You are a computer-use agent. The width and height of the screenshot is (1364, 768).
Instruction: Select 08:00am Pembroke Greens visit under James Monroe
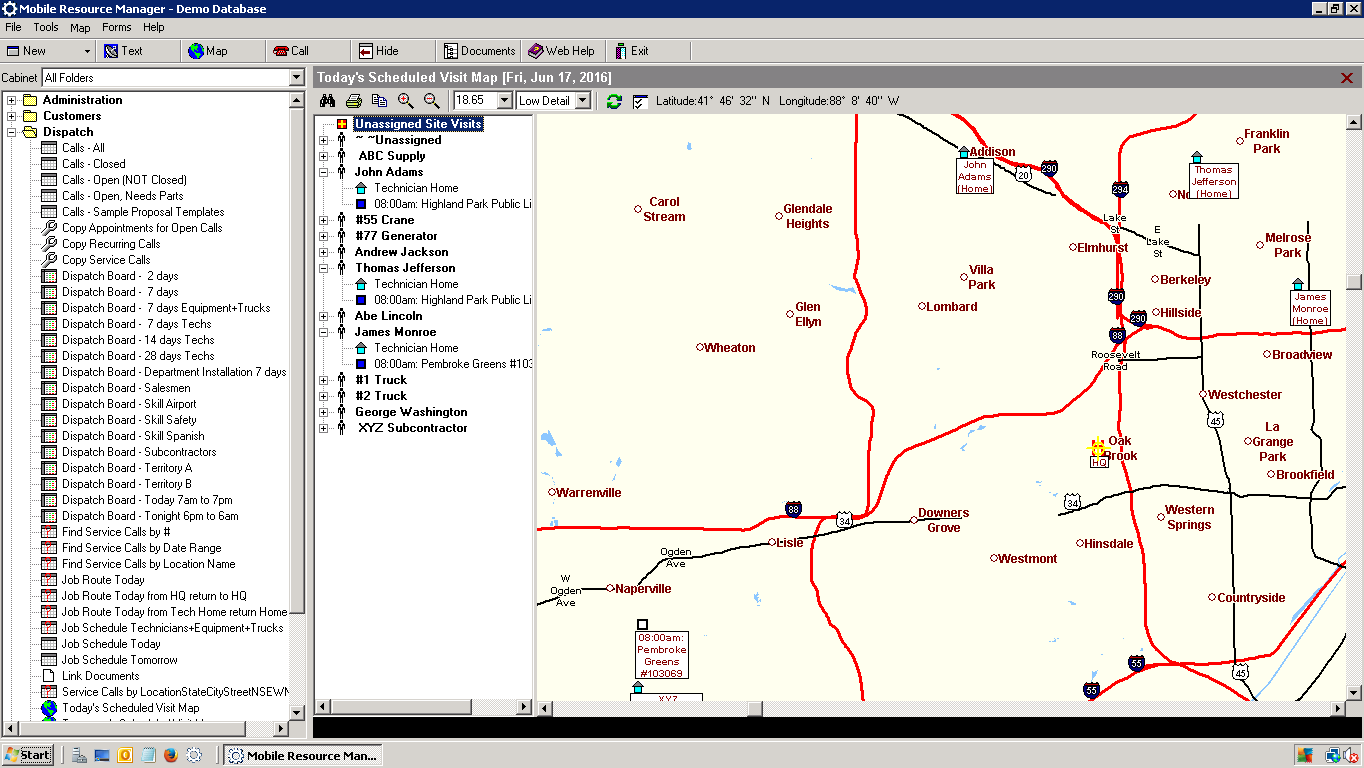tap(453, 364)
